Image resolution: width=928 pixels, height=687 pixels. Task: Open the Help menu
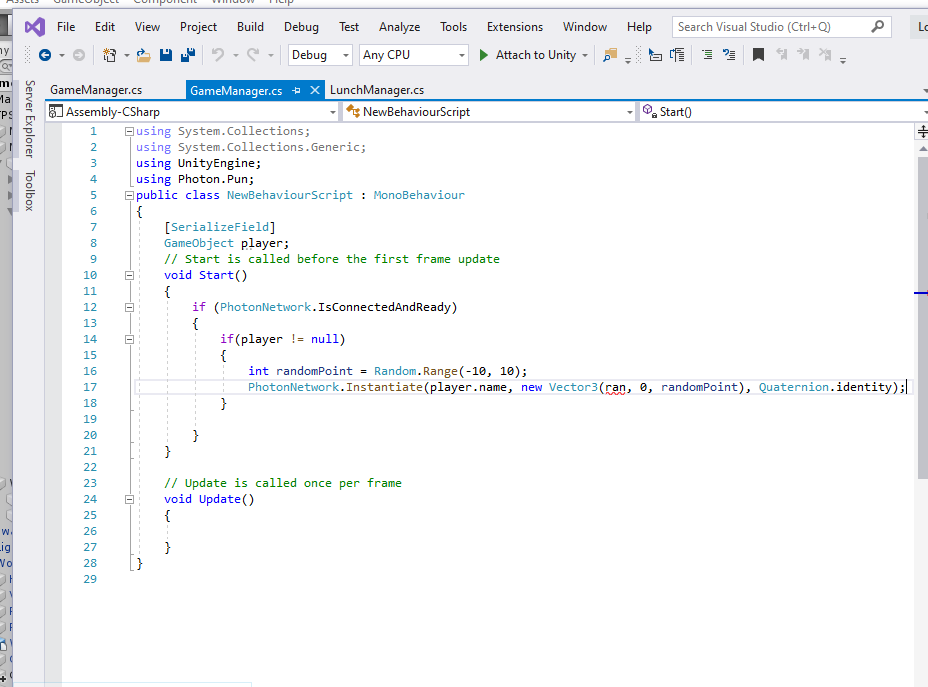pyautogui.click(x=639, y=27)
